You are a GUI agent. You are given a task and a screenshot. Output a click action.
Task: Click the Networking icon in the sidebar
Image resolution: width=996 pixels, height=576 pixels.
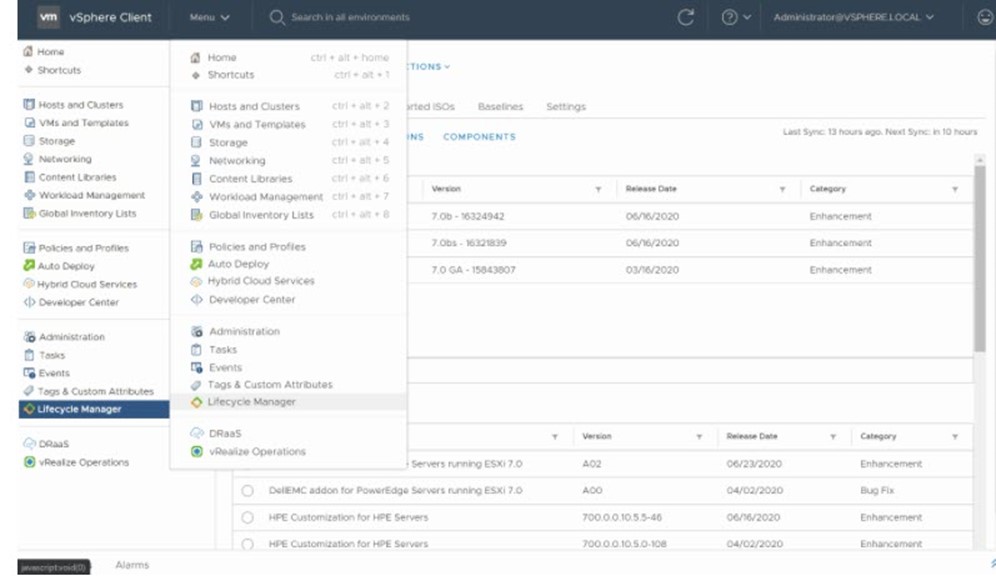(28, 159)
